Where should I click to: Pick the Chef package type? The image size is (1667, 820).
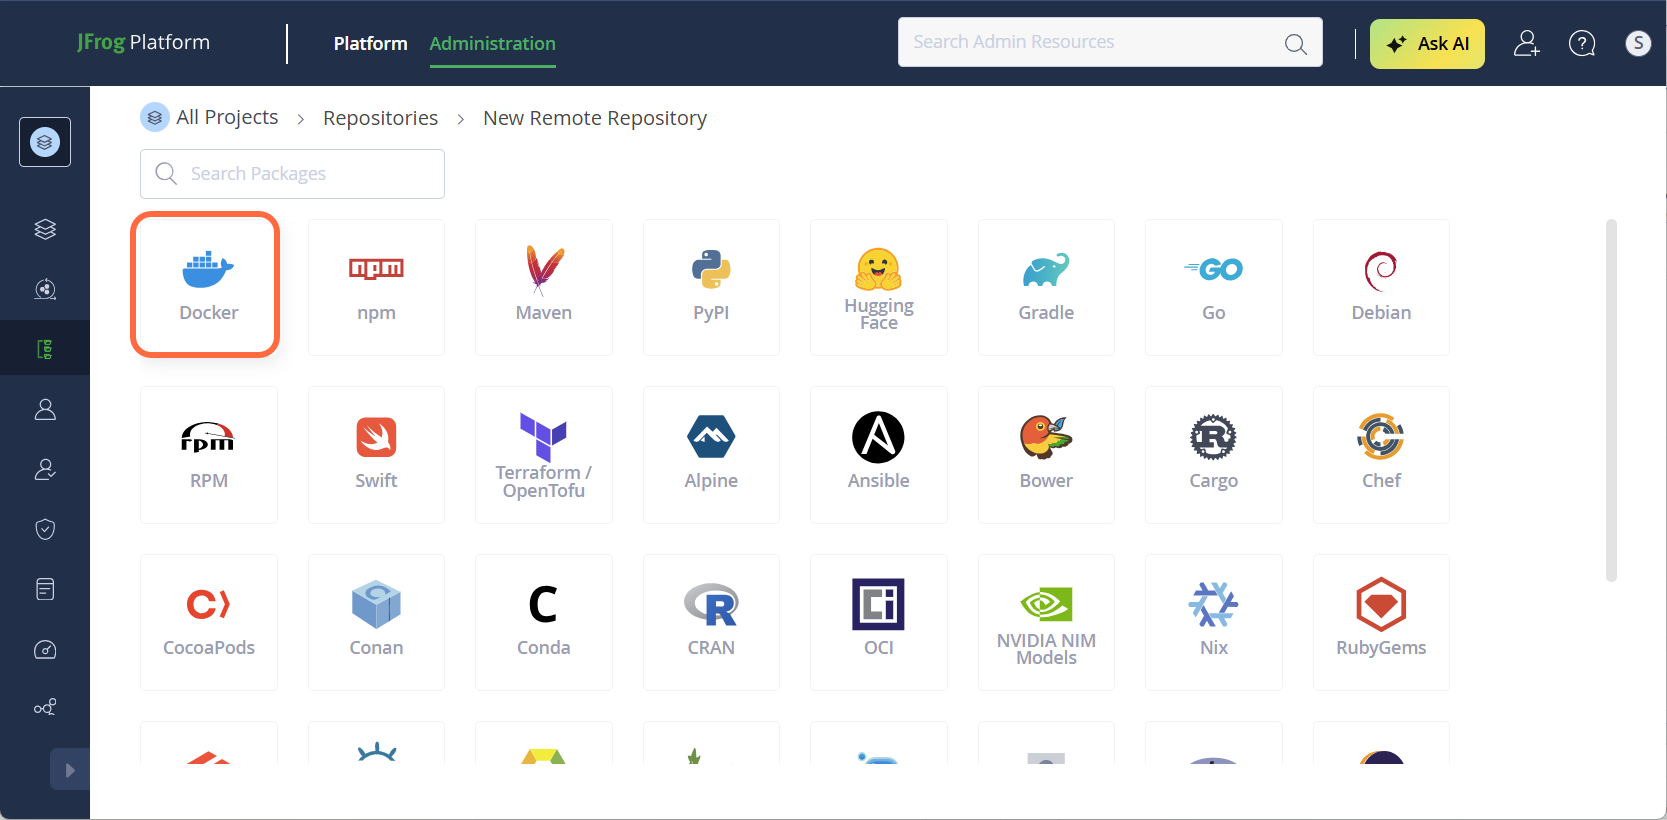click(x=1381, y=455)
